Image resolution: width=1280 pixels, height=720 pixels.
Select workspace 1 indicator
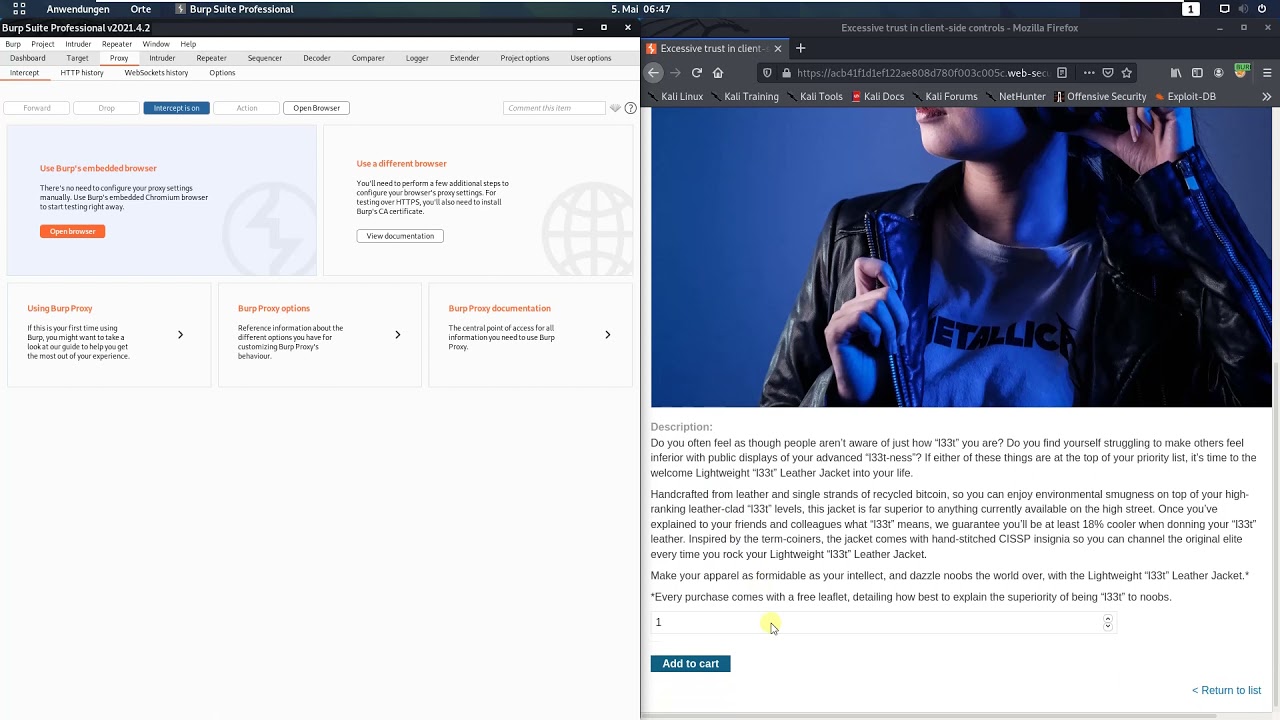pyautogui.click(x=1191, y=9)
